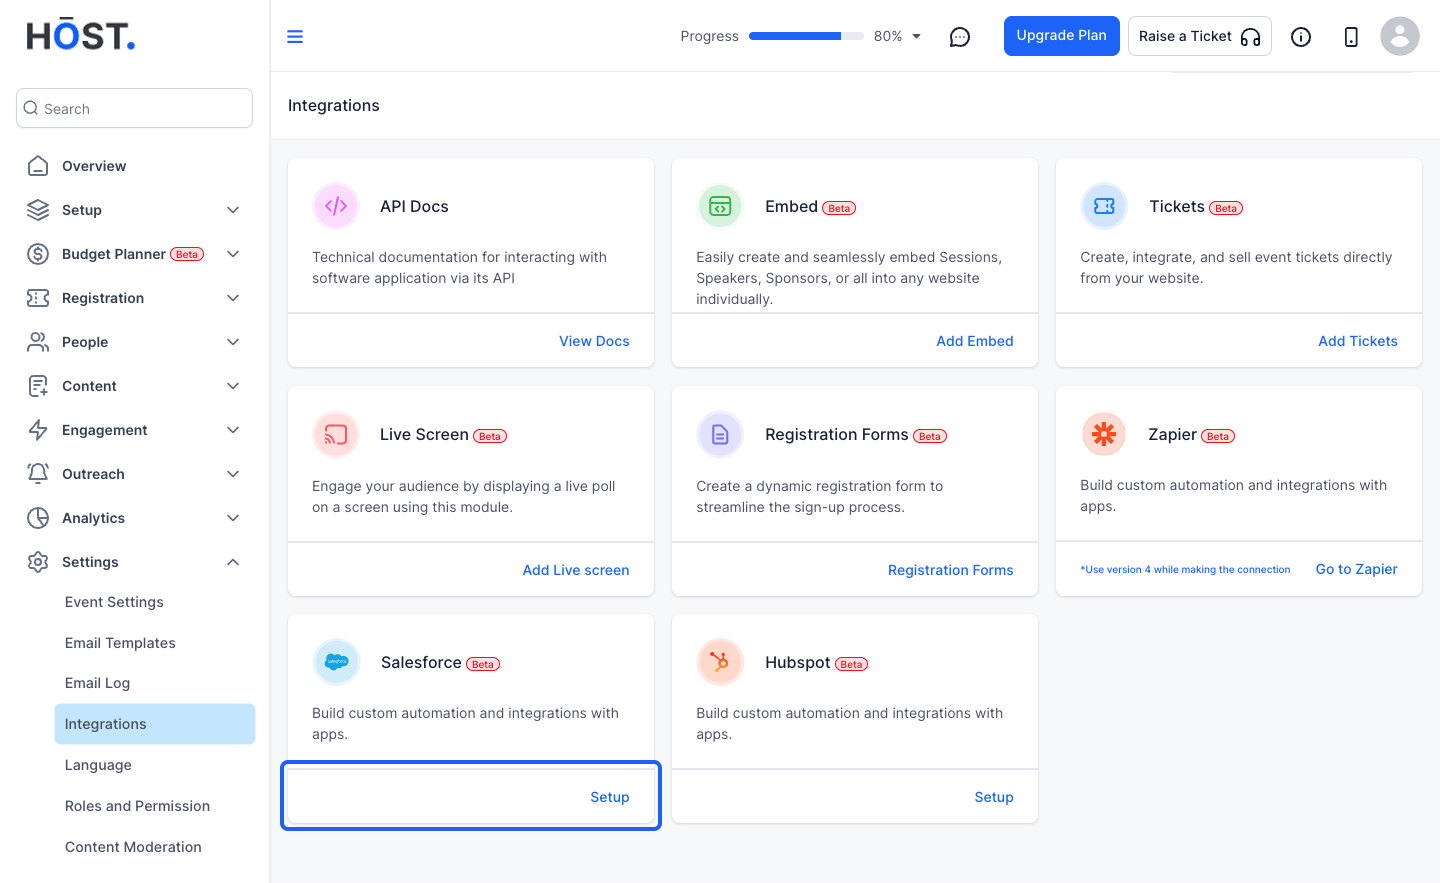Click the Salesforce Beta badge
The image size is (1440, 883).
[x=483, y=664]
